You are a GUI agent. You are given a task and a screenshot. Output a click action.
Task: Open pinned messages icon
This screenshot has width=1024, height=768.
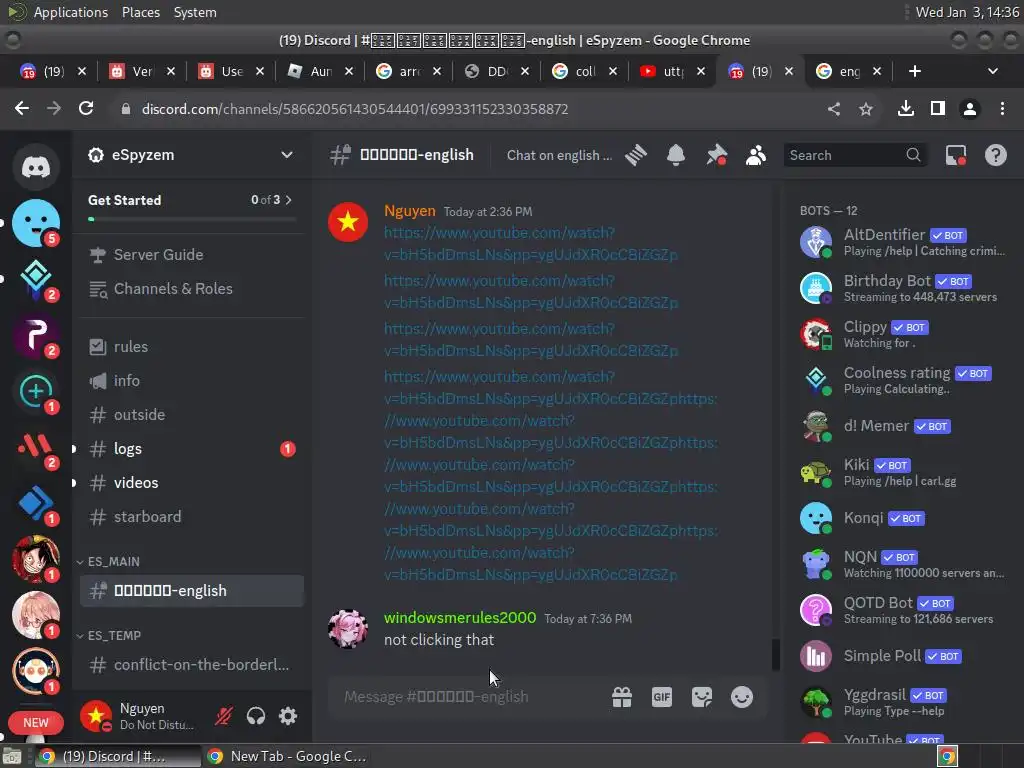(716, 155)
